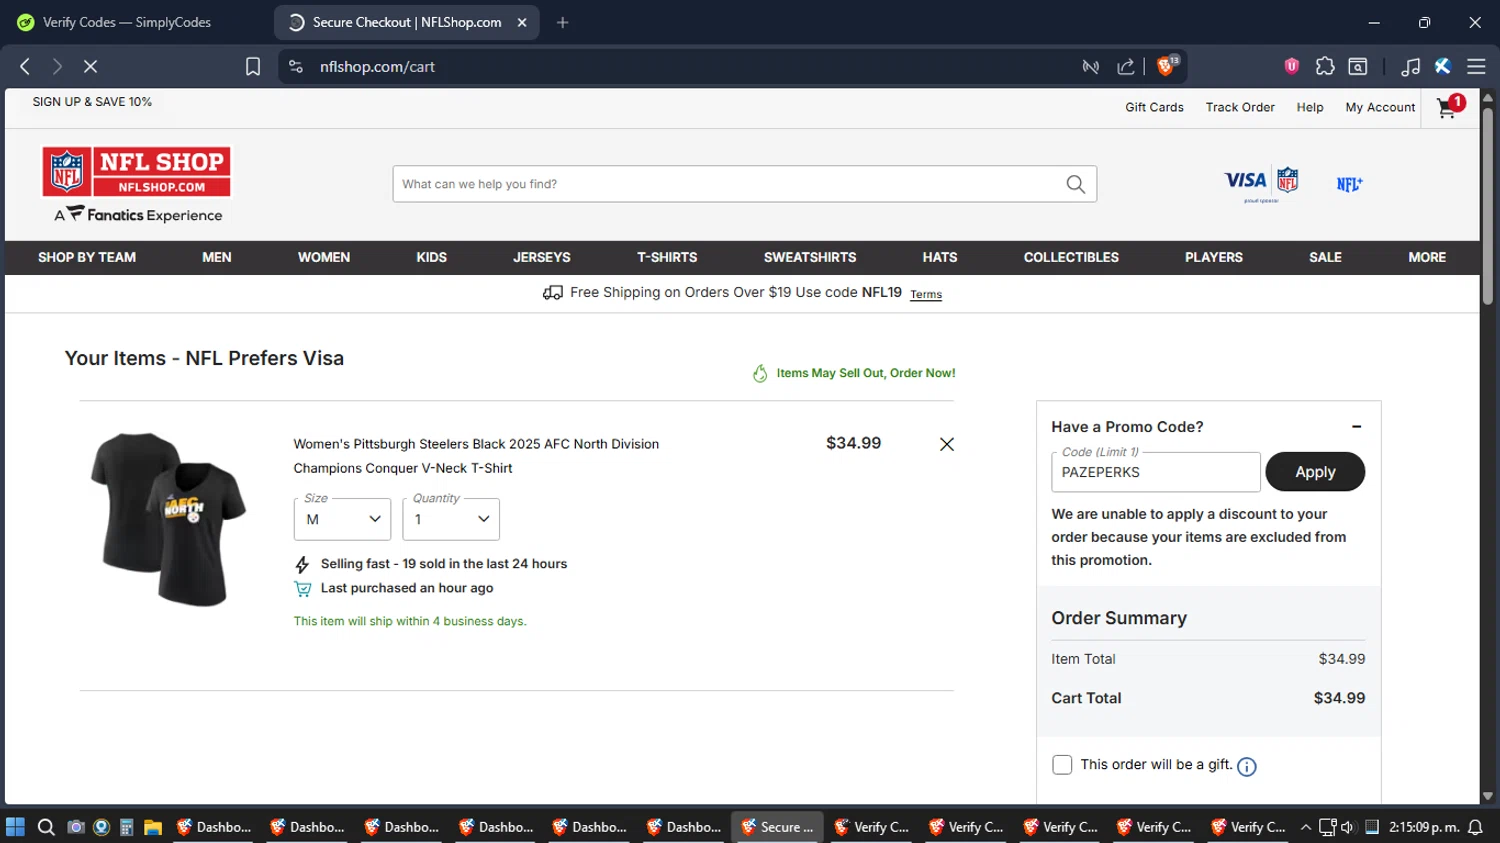Click the share page icon
Screen dimensions: 1500x843
click(x=1126, y=66)
